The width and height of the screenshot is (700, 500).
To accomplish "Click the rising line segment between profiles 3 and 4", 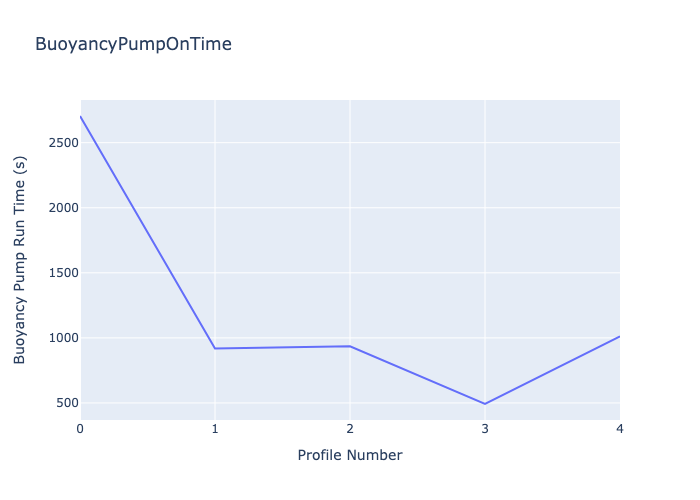I will pos(552,370).
